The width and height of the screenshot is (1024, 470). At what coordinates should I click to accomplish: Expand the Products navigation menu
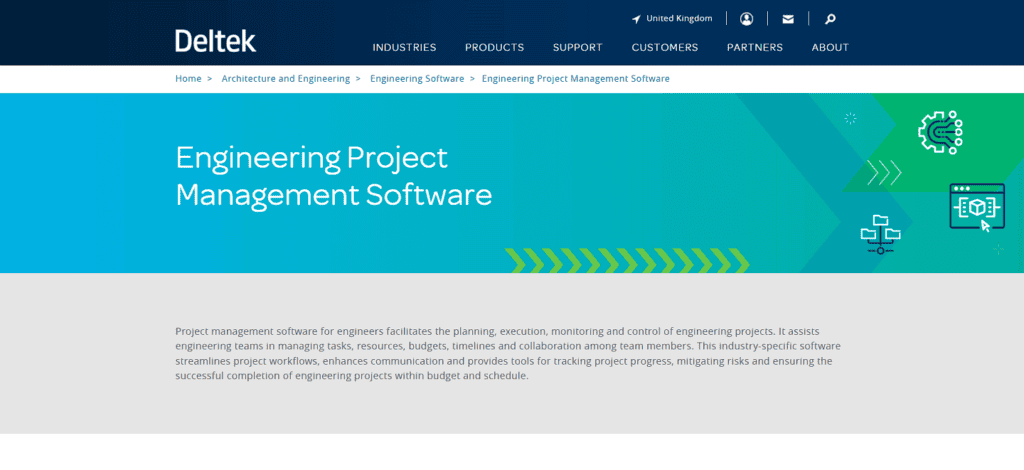(x=494, y=47)
